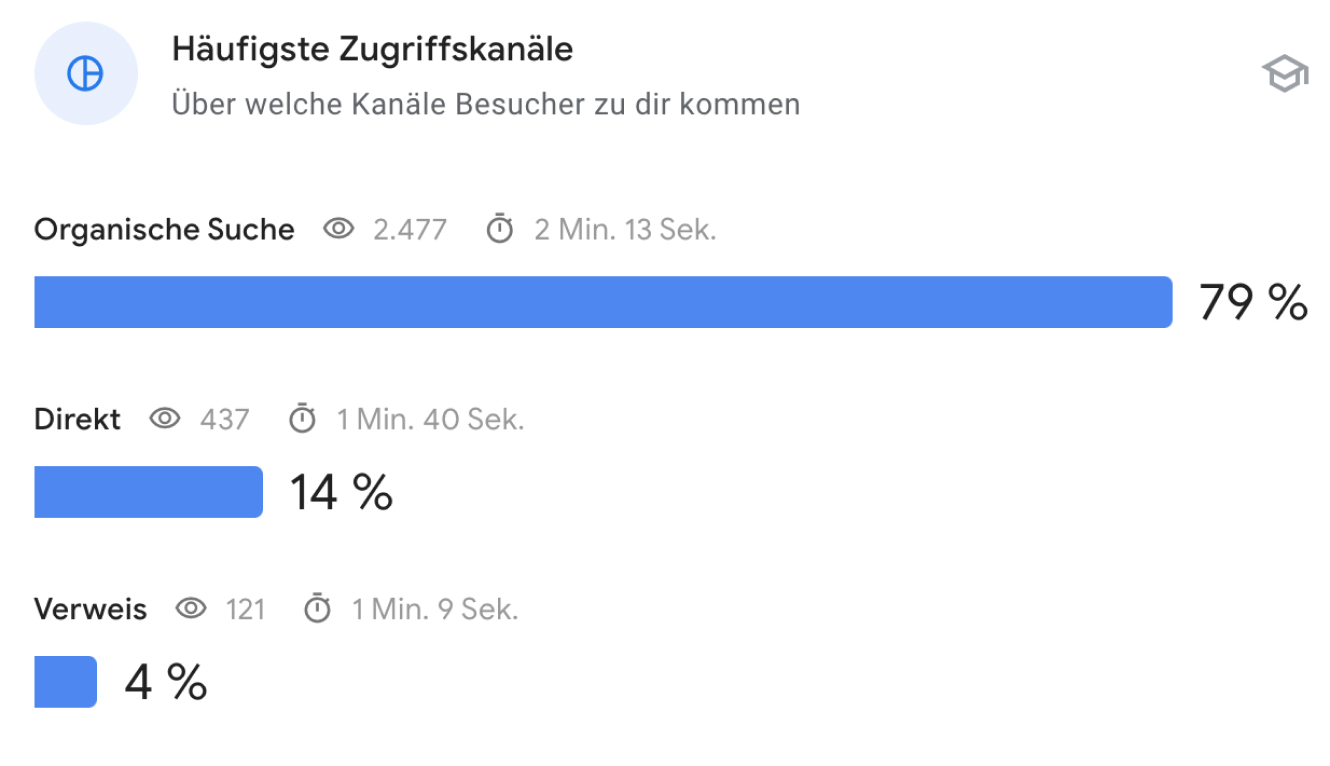Click the subtitle about Kanäle Besucher
Viewport: 1330px width, 766px height.
click(486, 104)
